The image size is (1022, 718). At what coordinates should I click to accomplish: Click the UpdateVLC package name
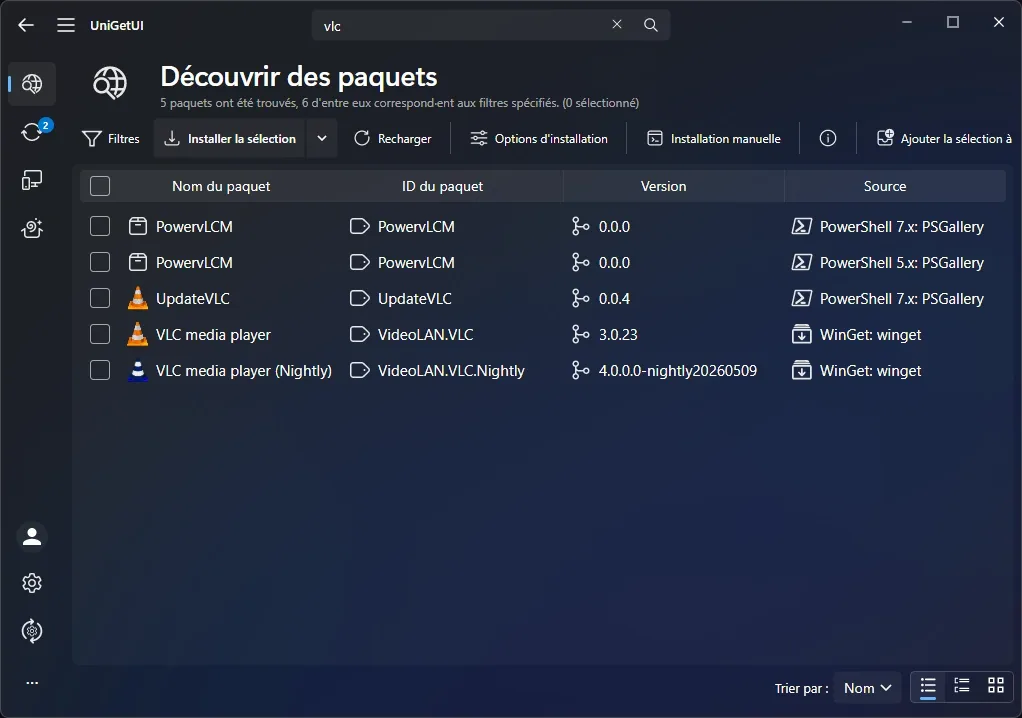click(193, 298)
